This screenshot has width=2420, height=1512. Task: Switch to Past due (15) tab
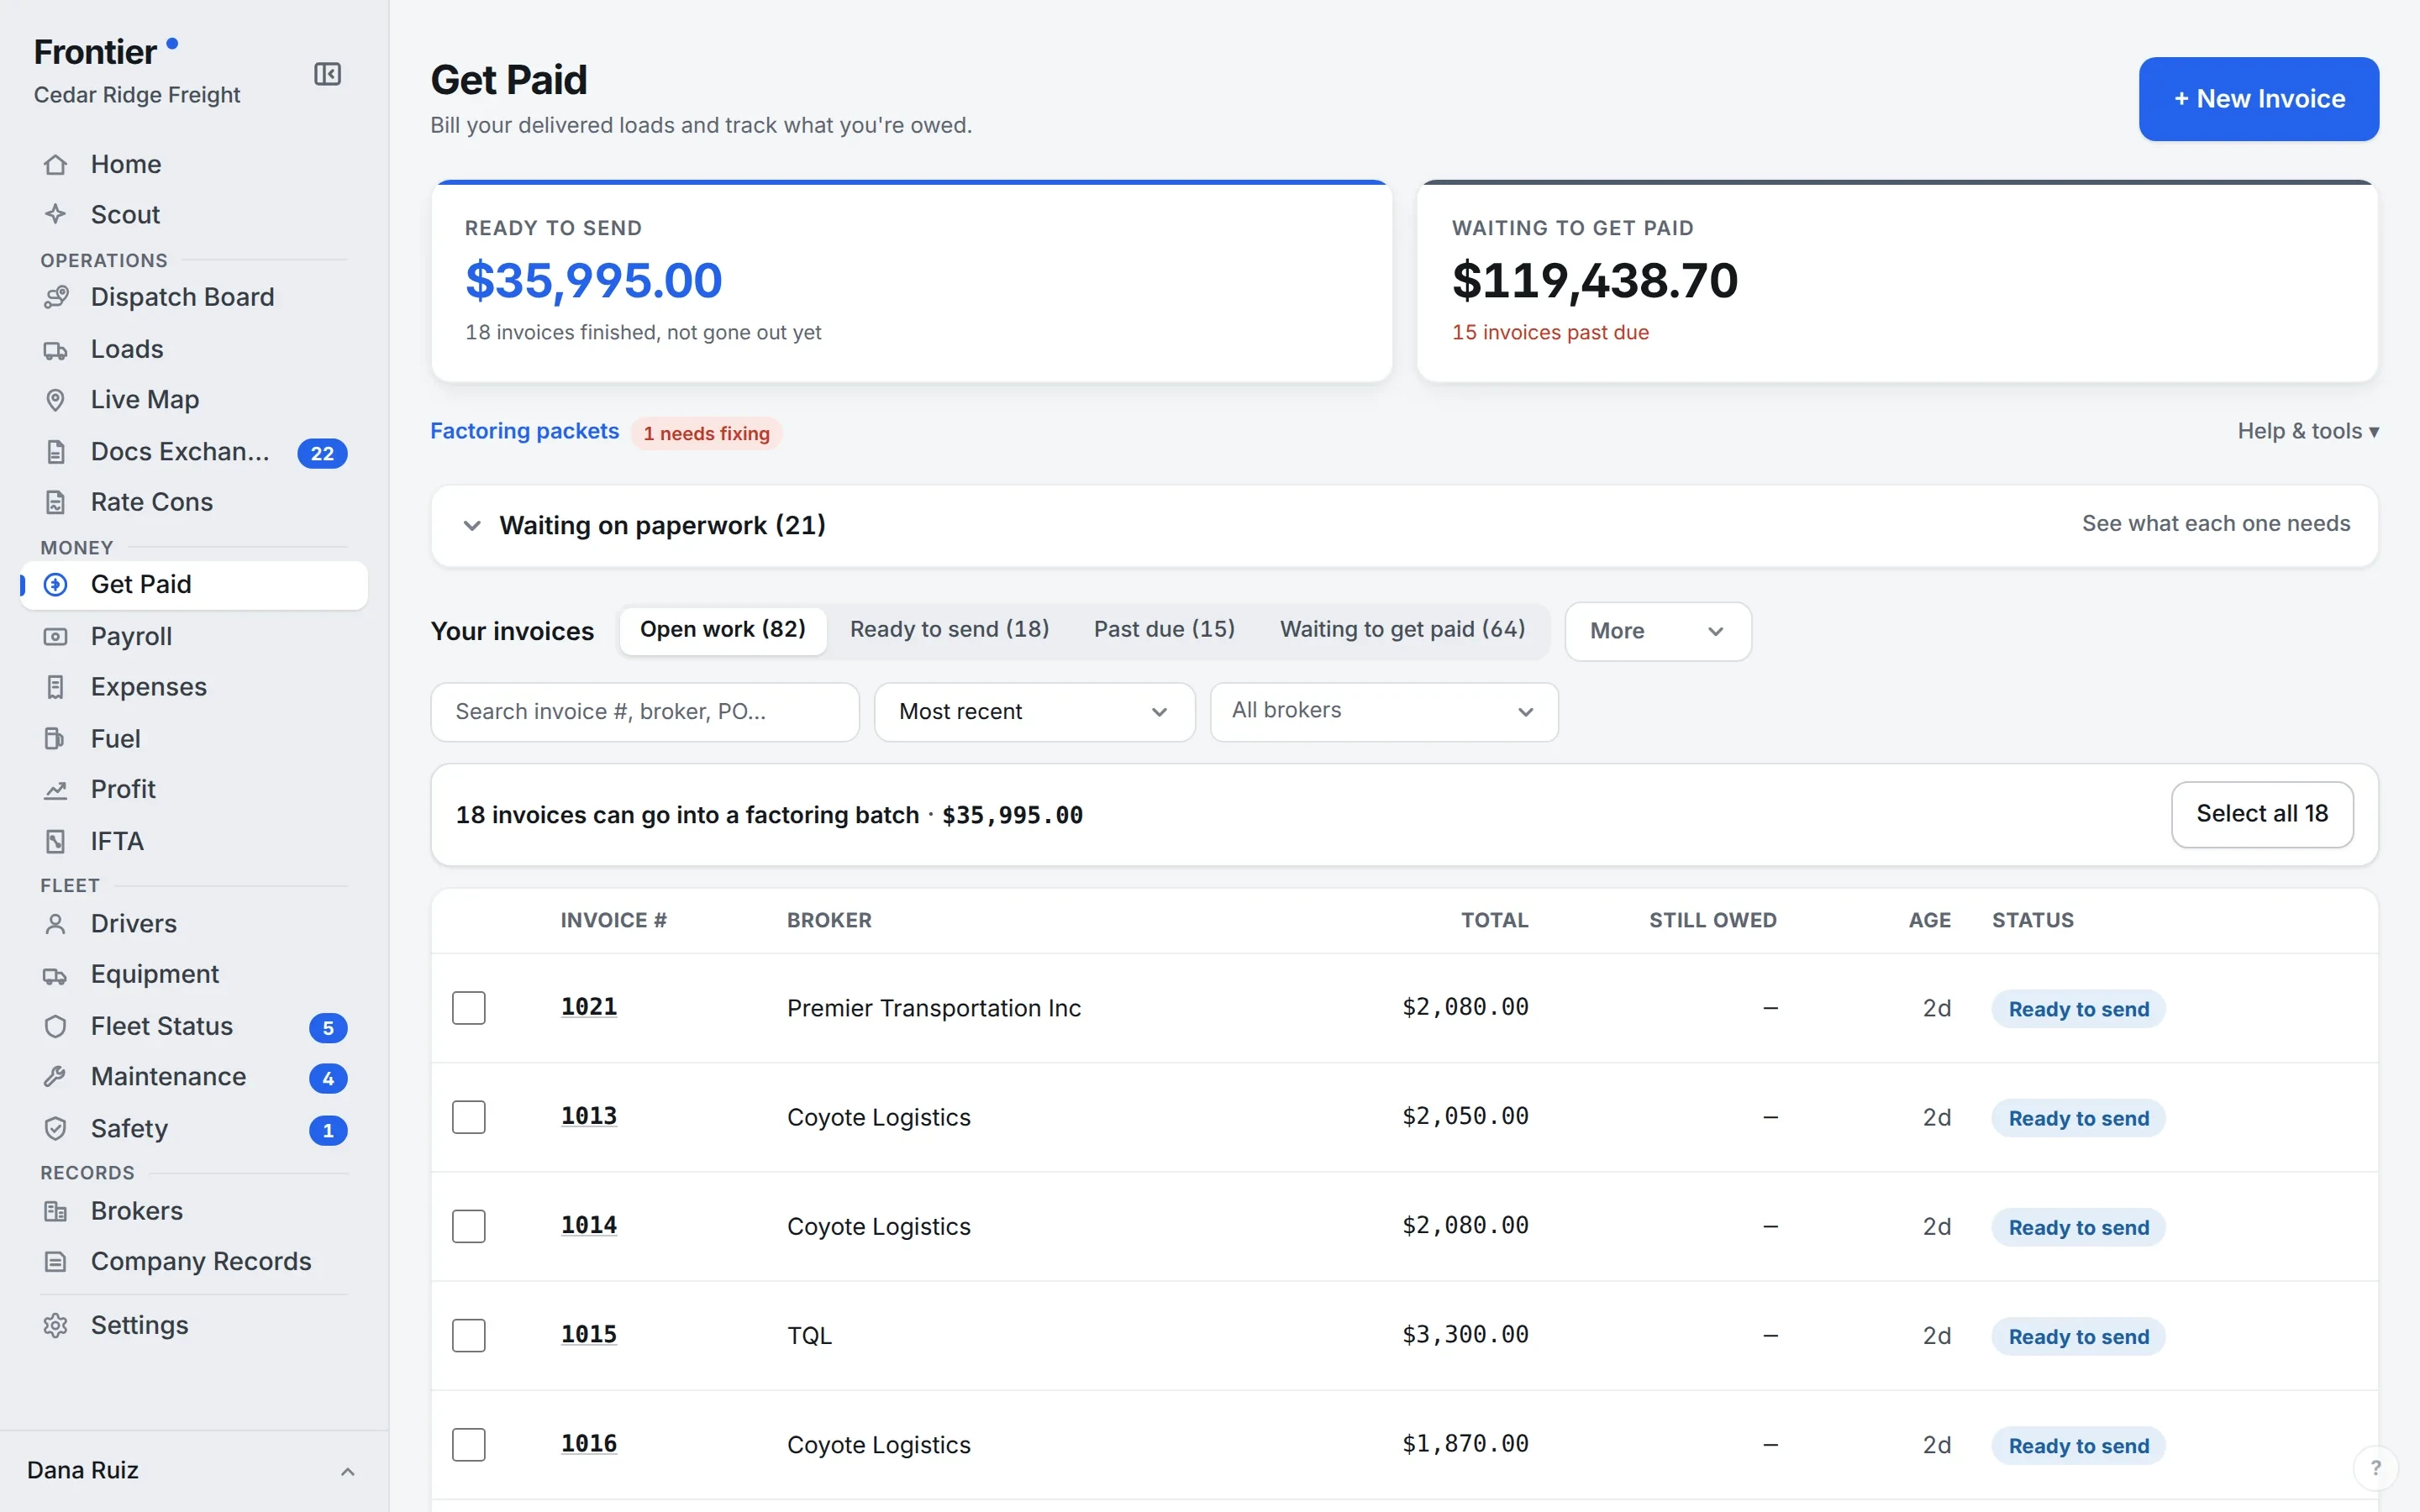click(1164, 630)
